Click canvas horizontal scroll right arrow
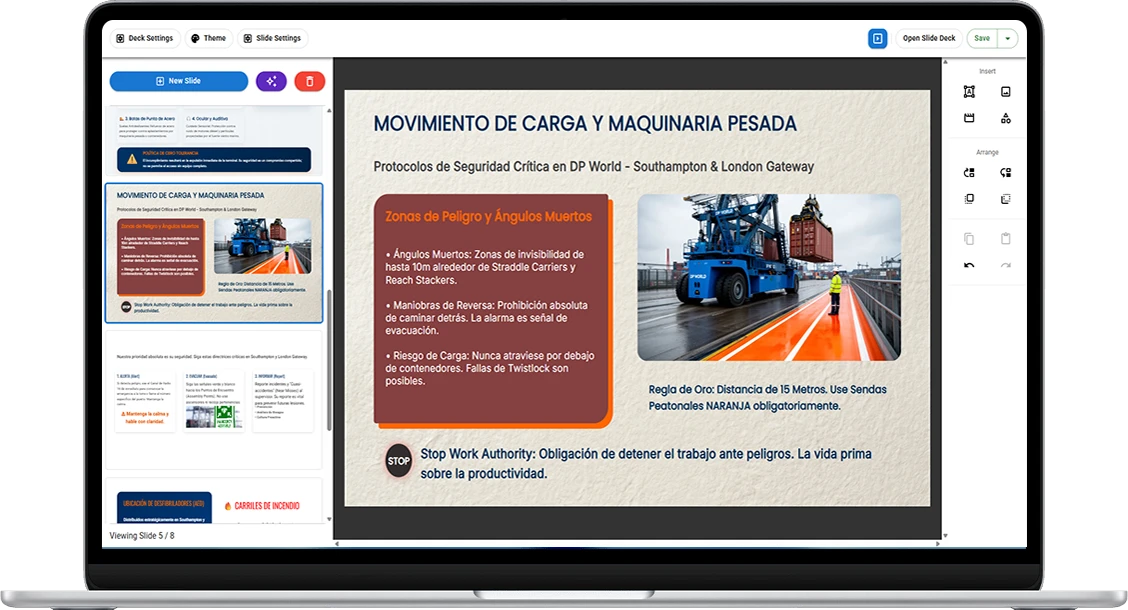Viewport: 1128px width, 610px height. tap(937, 544)
